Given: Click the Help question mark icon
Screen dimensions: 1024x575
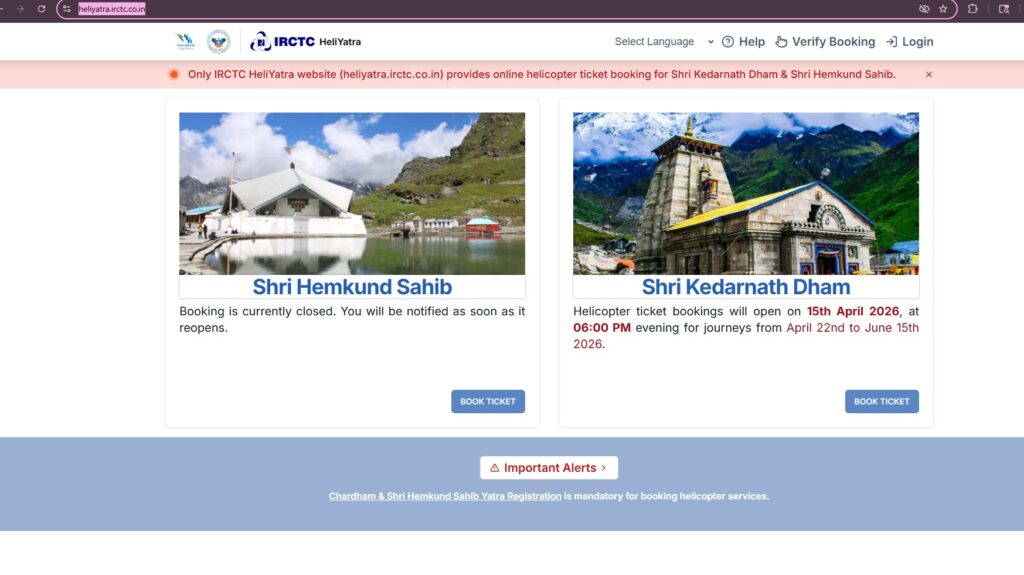Looking at the screenshot, I should [x=728, y=41].
